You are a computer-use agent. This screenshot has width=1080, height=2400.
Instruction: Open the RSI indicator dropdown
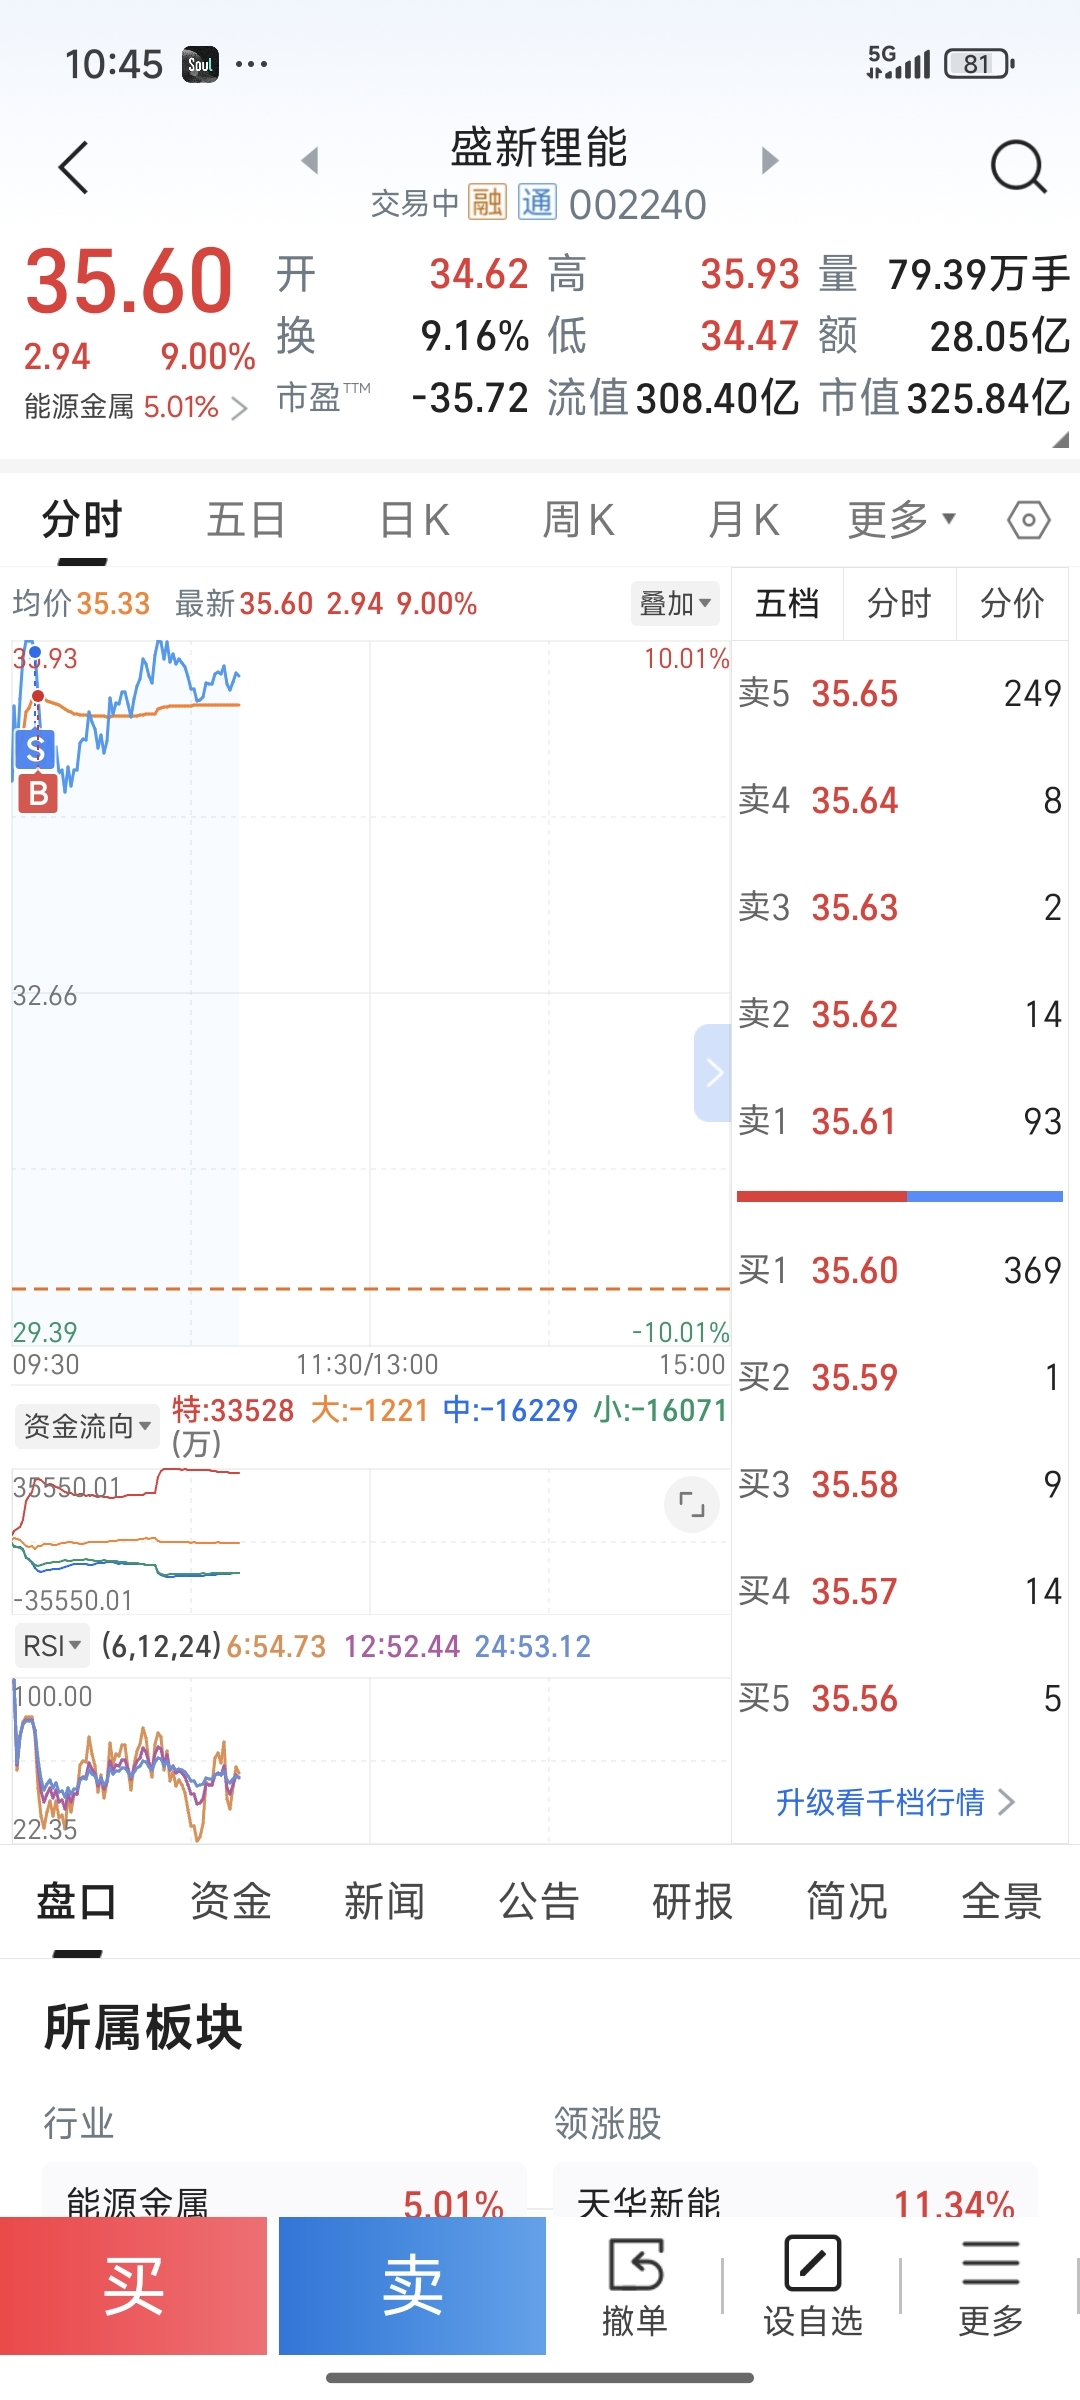coord(51,1646)
